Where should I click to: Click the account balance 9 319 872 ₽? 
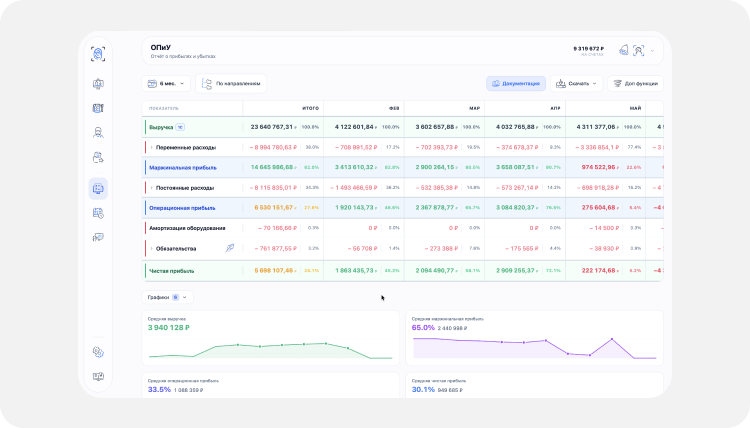589,49
